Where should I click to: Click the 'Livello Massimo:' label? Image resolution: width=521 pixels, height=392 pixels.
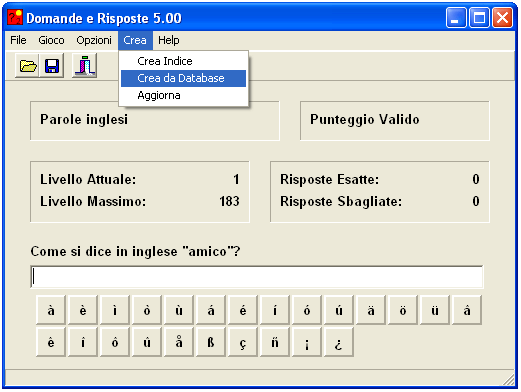pos(93,201)
